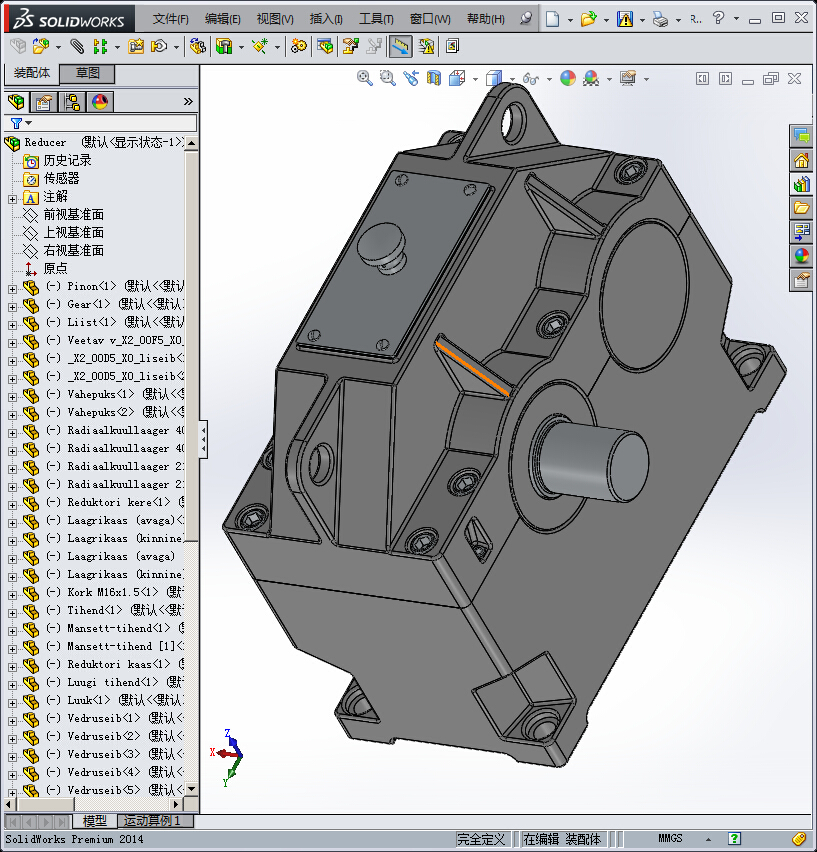Toggle collapse left panels button in viewport header
Screen dimensions: 817x852
click(702, 79)
